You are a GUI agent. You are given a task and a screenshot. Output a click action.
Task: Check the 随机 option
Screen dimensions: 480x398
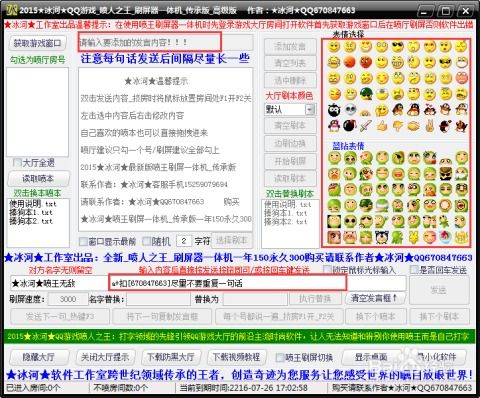(x=146, y=241)
